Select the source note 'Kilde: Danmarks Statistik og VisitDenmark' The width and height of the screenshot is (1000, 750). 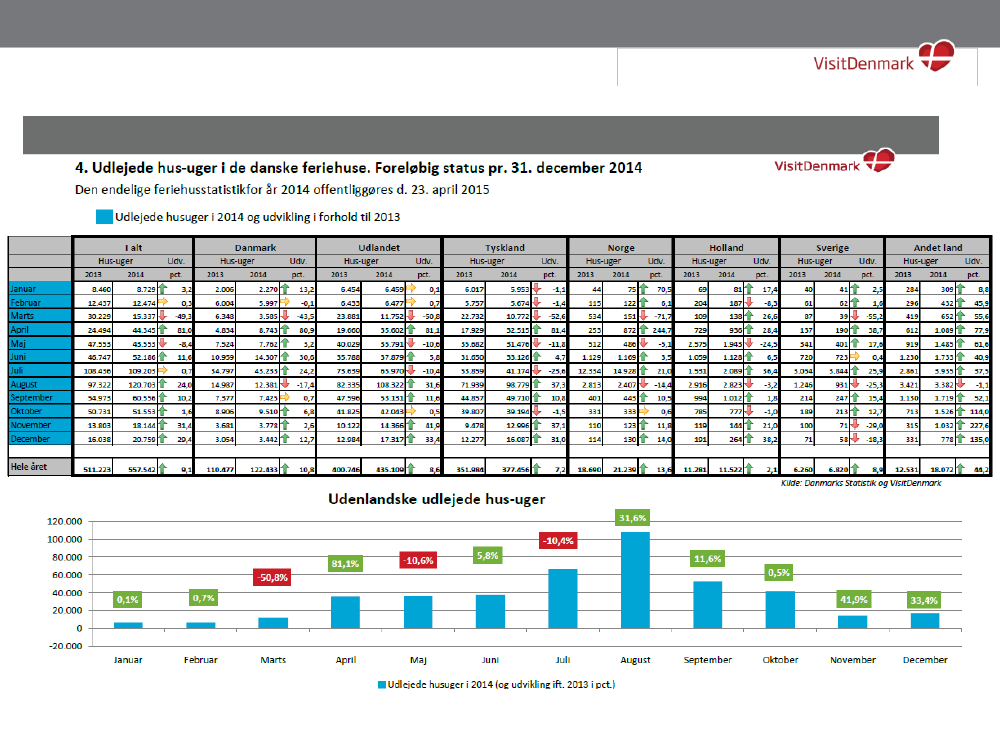861,483
